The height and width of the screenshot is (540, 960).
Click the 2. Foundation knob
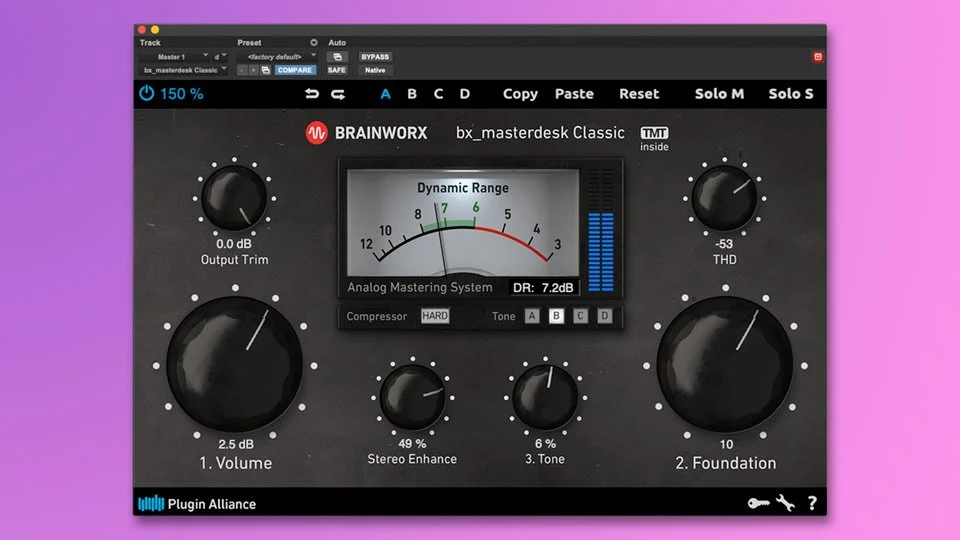coord(725,365)
